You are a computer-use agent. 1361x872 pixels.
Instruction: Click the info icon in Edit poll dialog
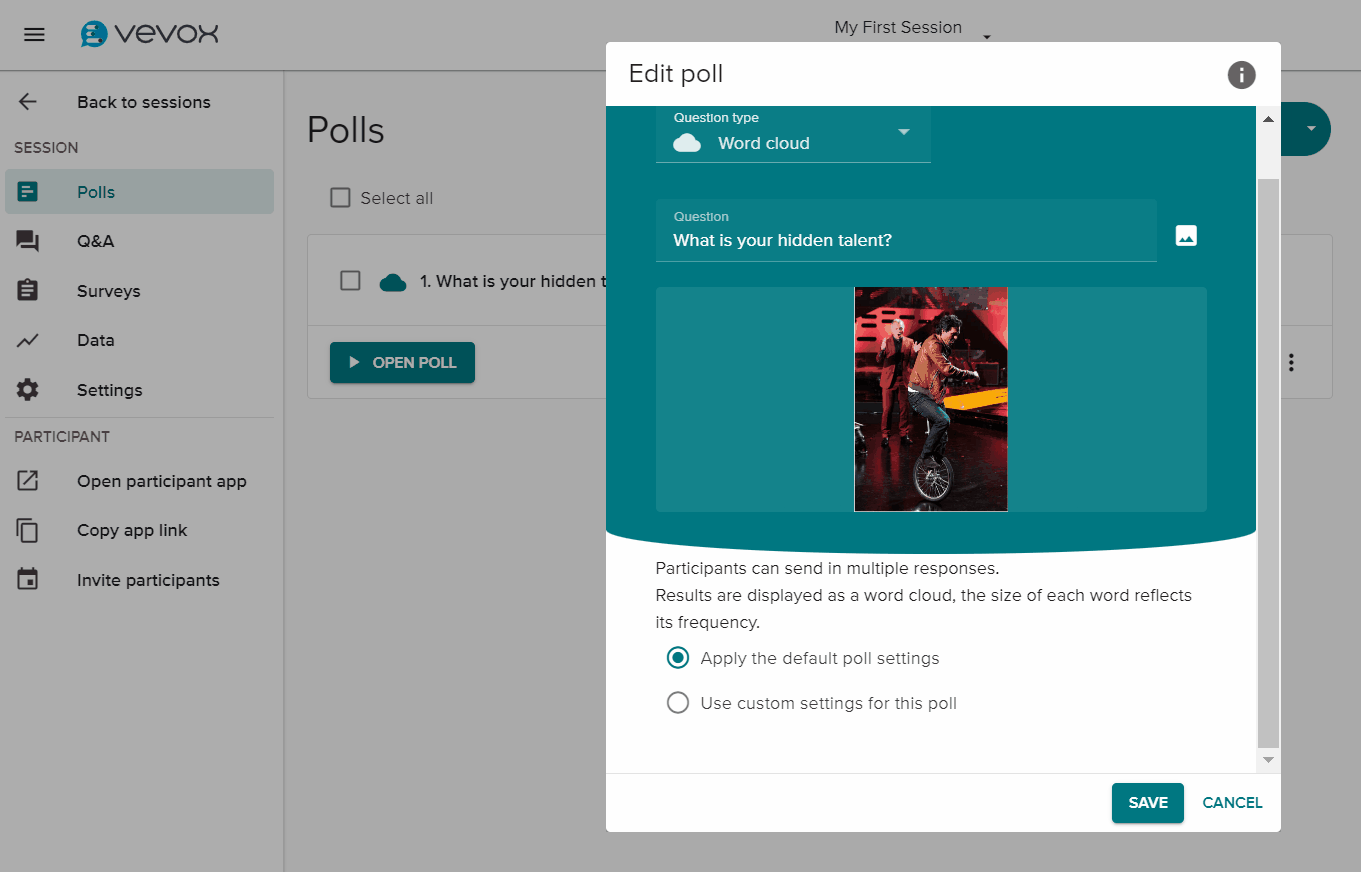click(1241, 74)
